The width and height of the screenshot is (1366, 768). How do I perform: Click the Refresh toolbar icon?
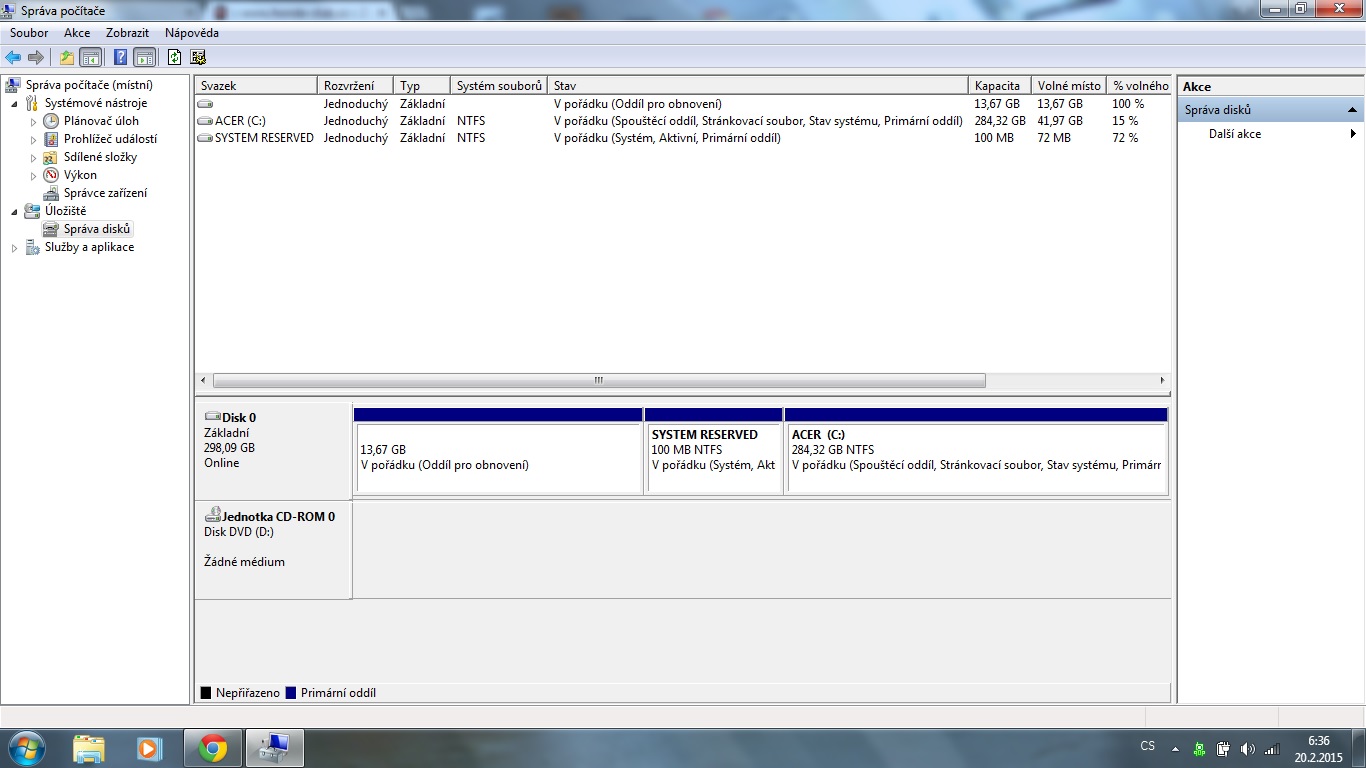coord(175,57)
